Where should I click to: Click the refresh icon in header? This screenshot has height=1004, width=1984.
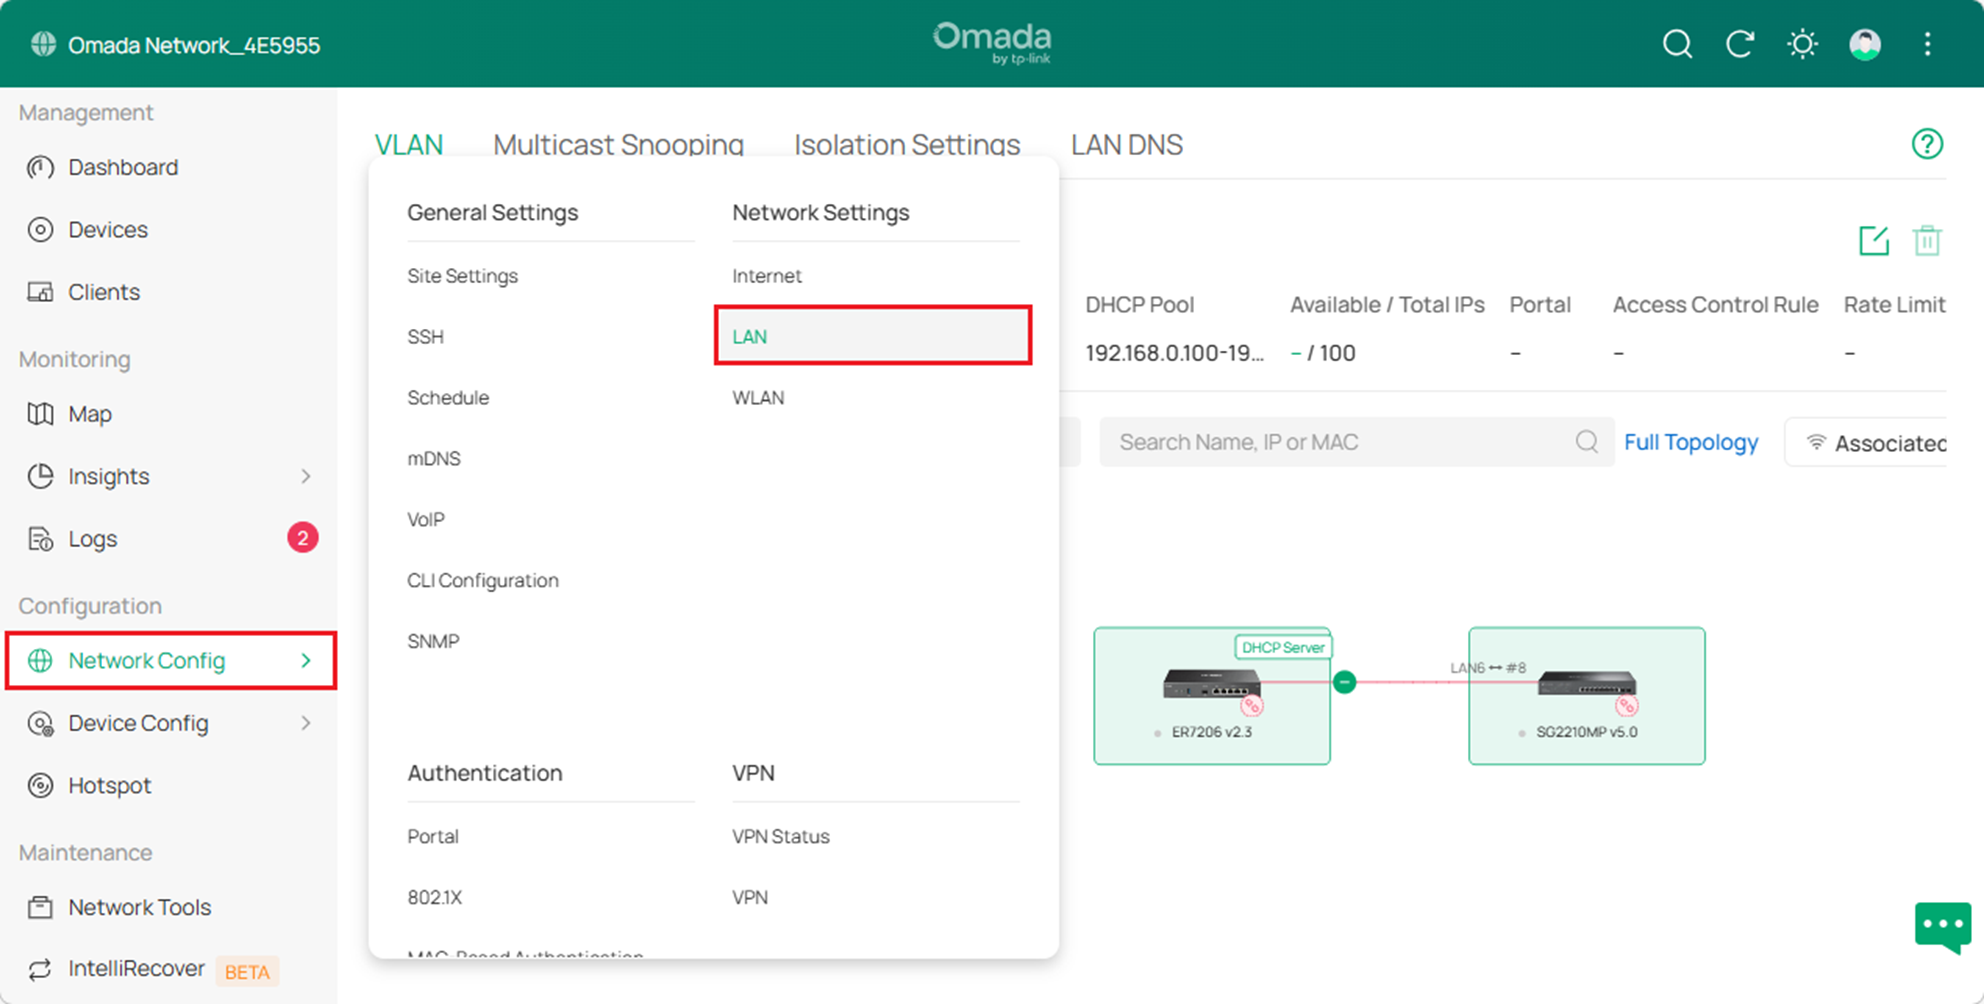pos(1740,44)
